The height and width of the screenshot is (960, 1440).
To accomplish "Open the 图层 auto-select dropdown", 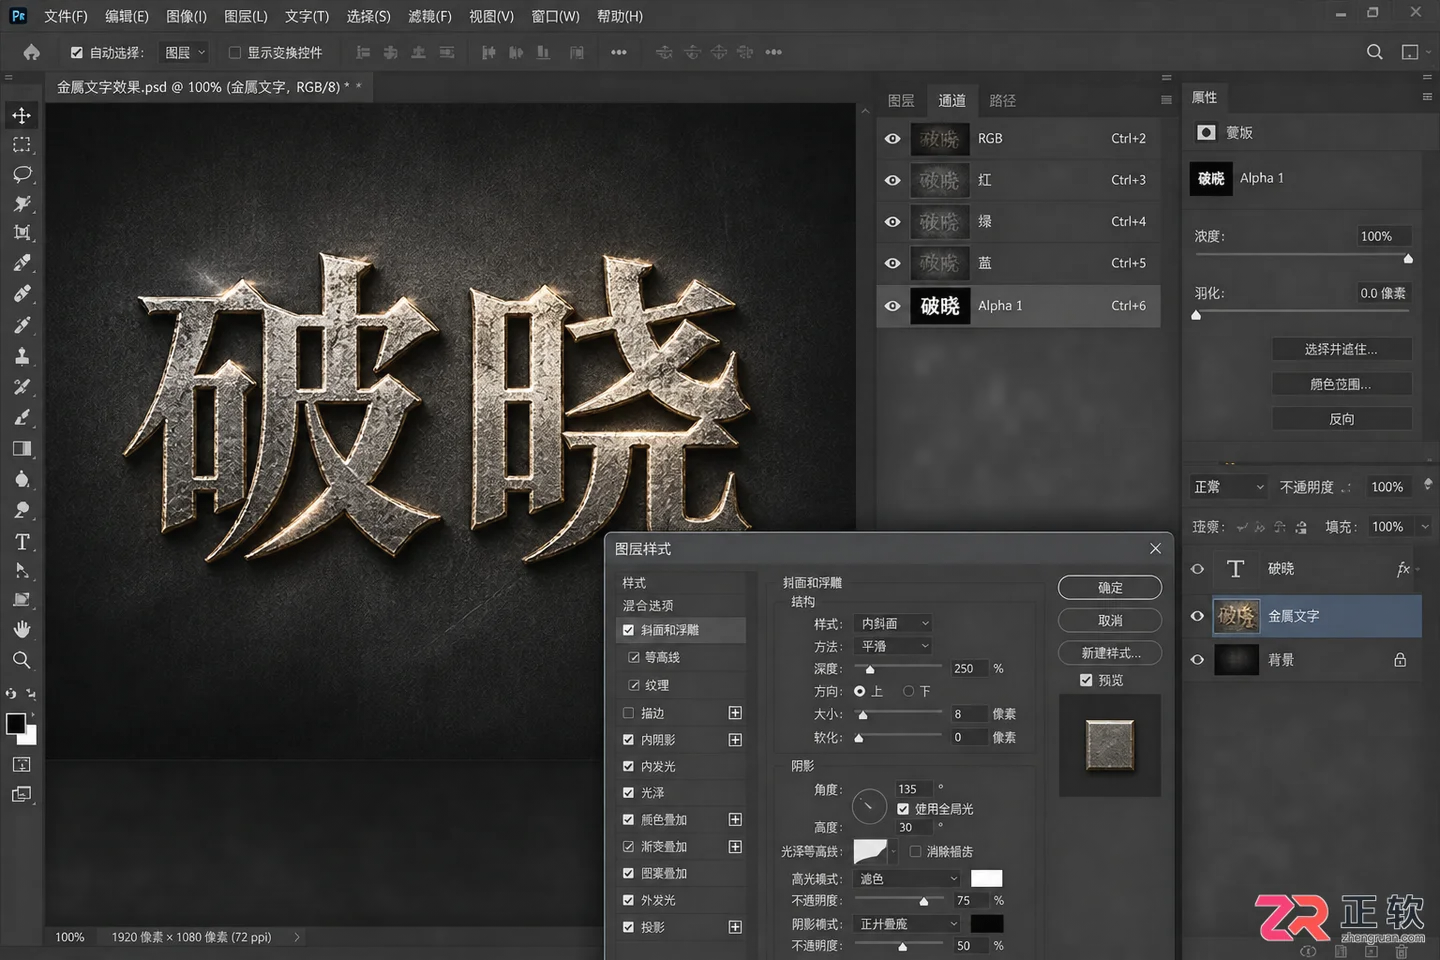I will 185,52.
